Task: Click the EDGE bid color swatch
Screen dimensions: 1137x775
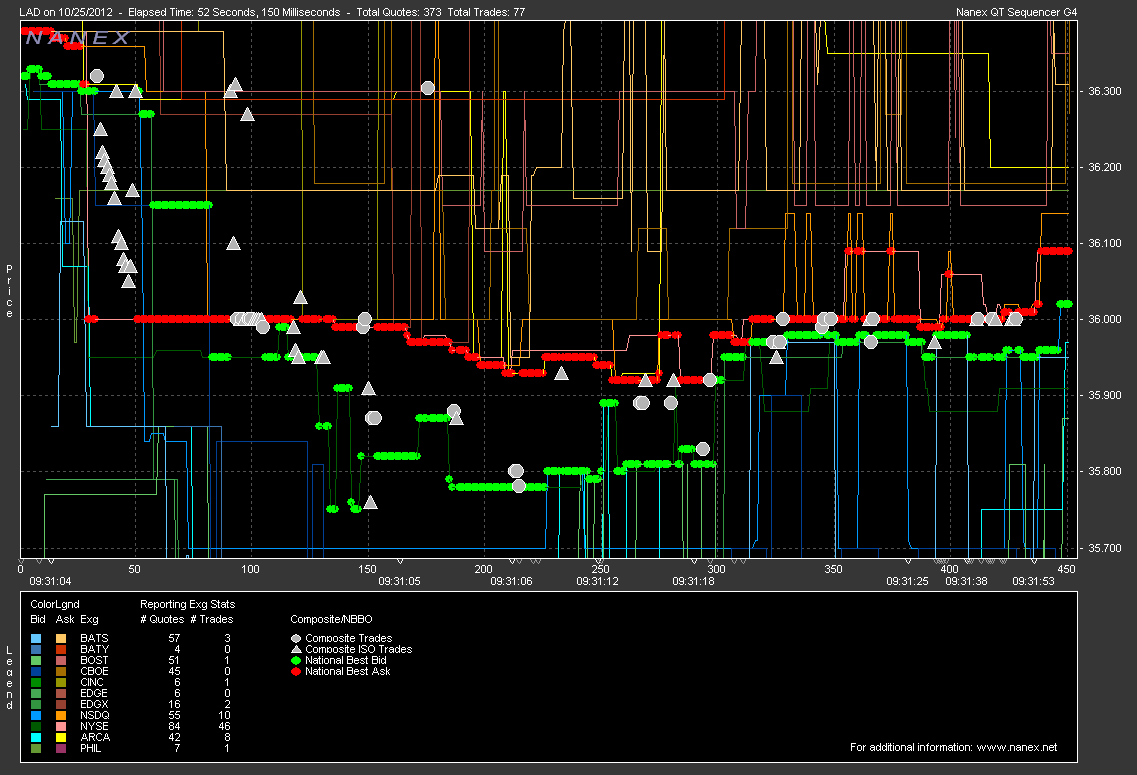Action: [x=36, y=694]
